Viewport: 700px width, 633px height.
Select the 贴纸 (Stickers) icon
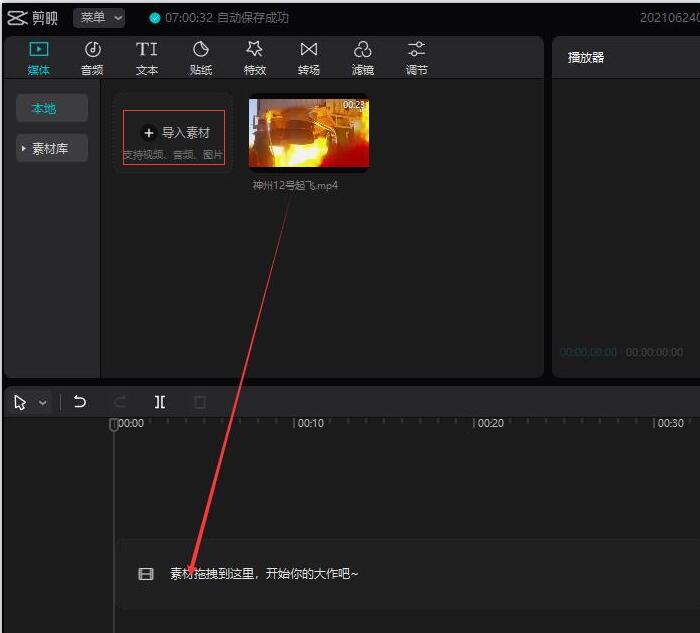click(x=201, y=58)
